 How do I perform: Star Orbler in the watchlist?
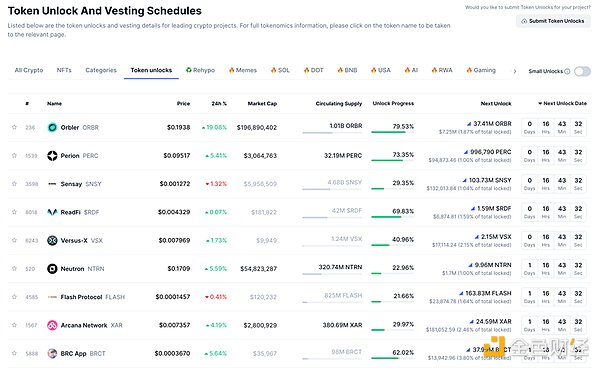[x=14, y=127]
